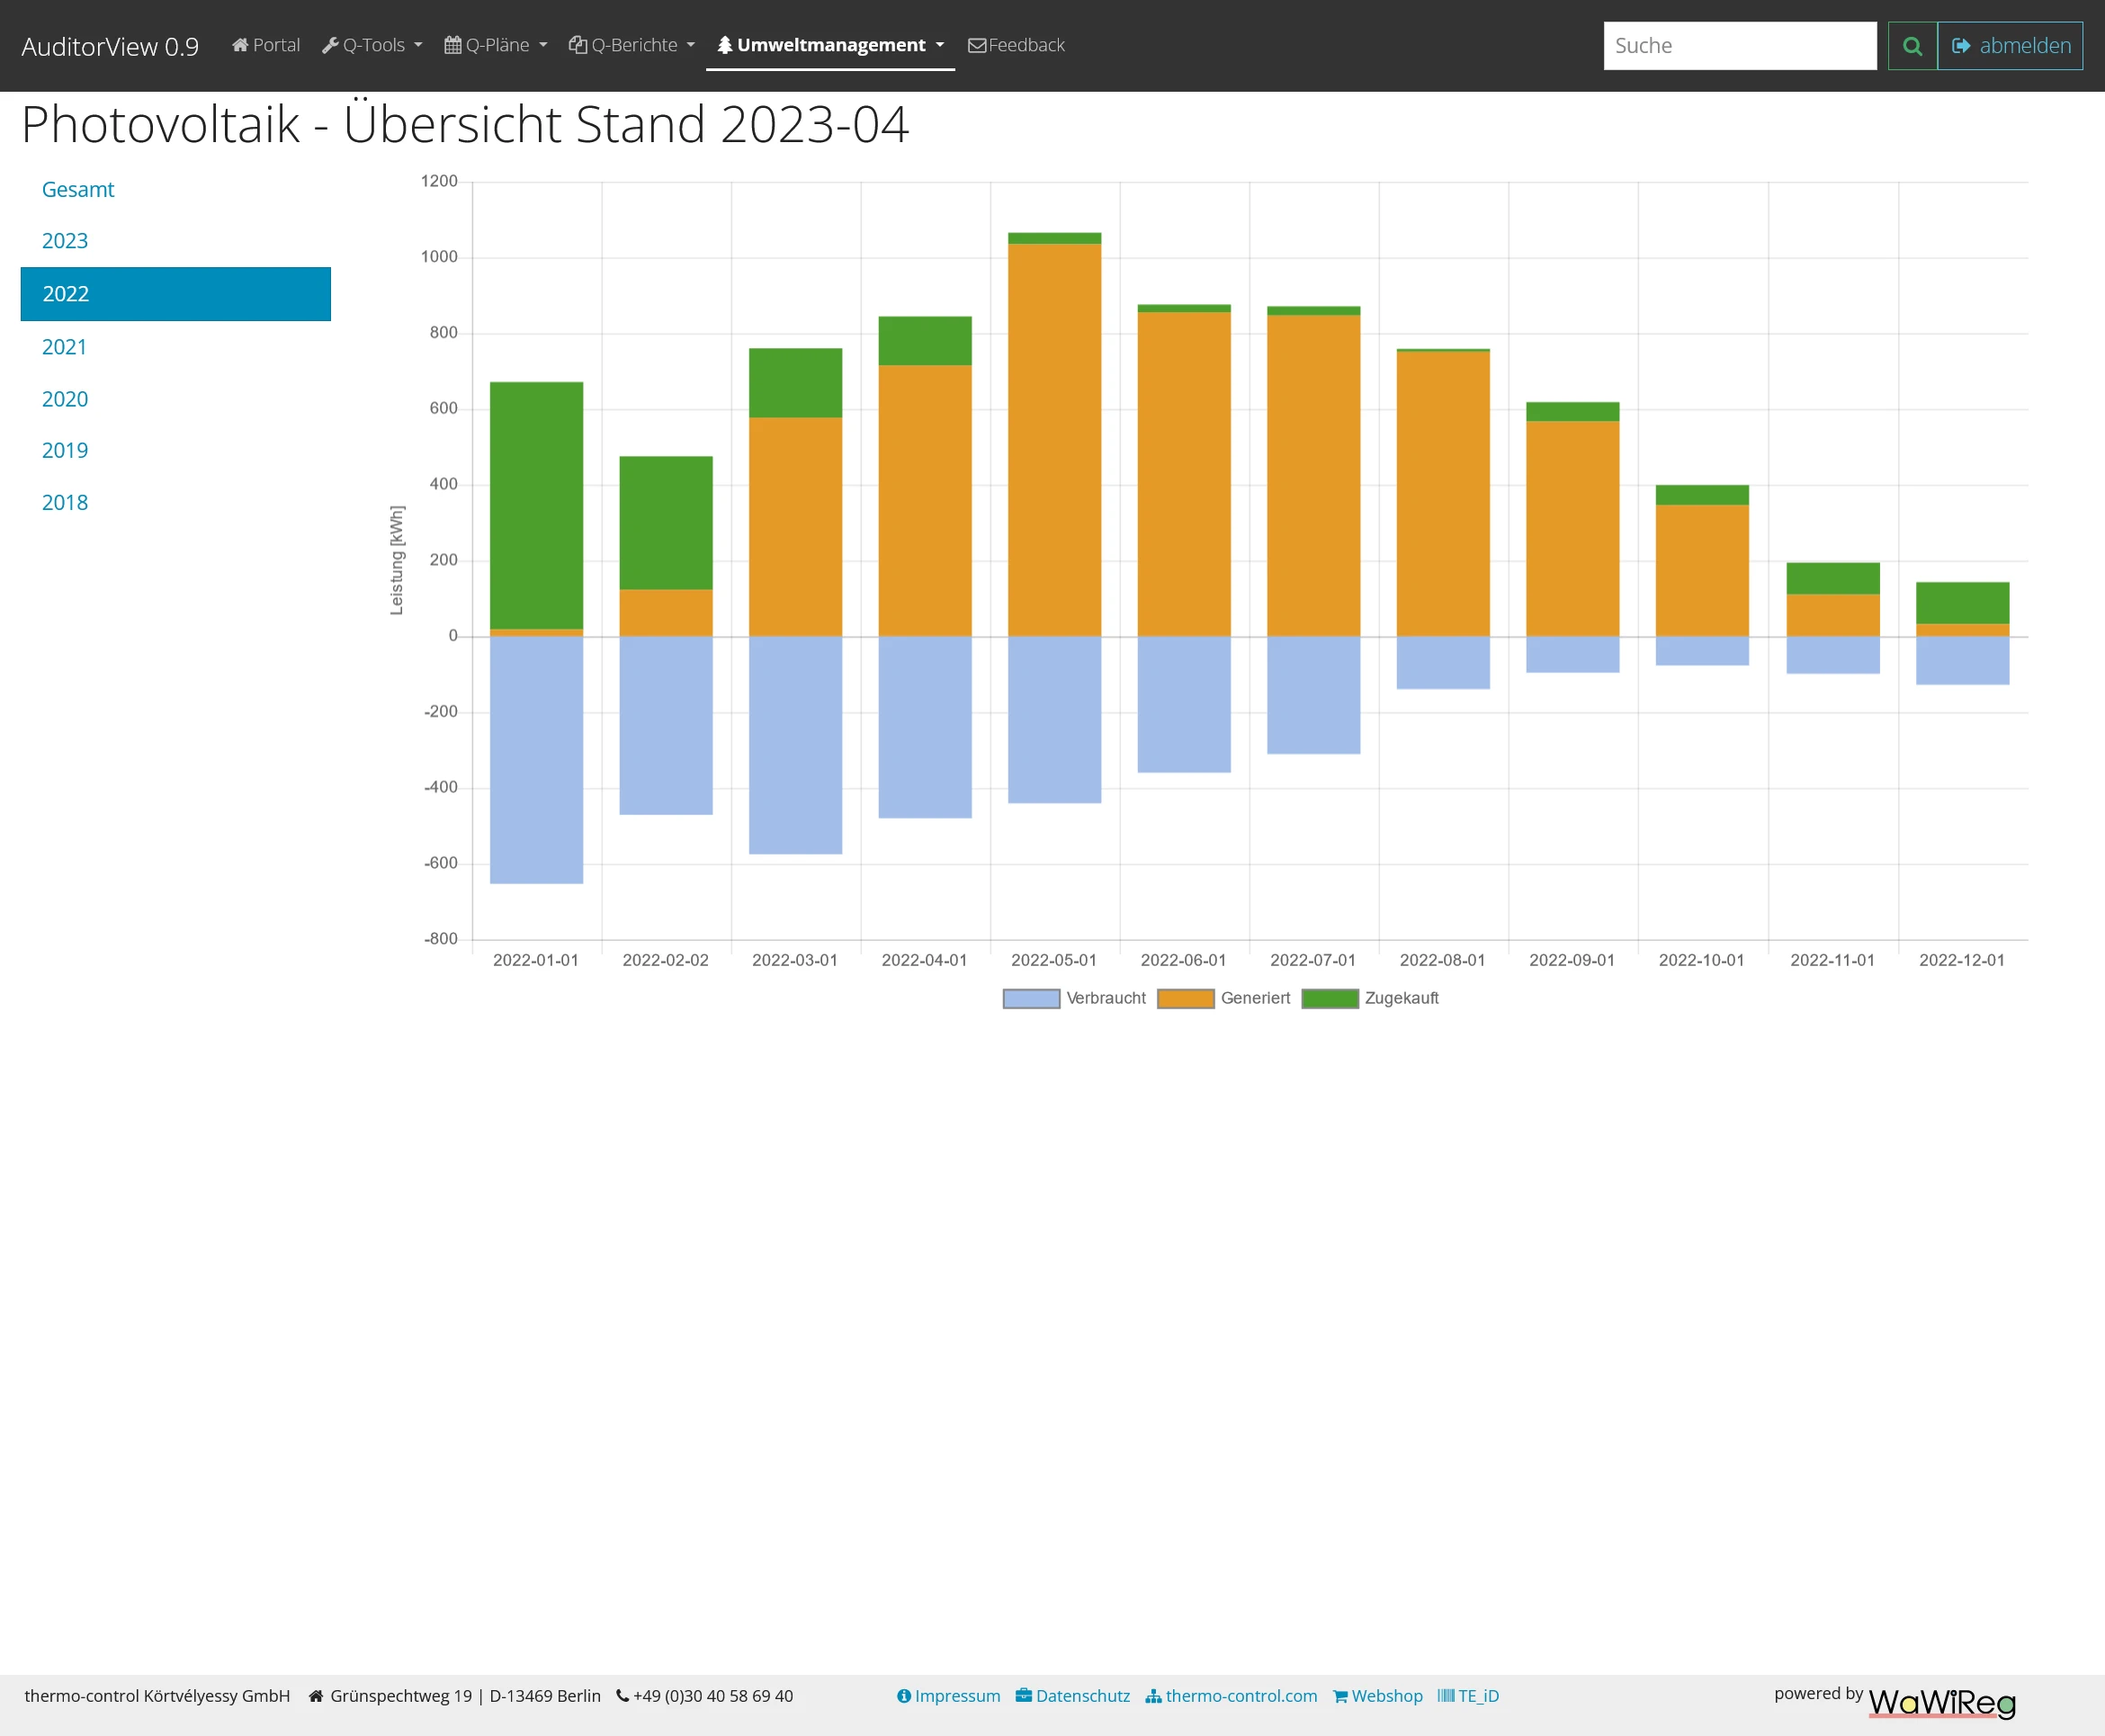Viewport: 2105px width, 1736px height.
Task: Click the AuditorView 0.9 brand title
Action: click(x=110, y=47)
